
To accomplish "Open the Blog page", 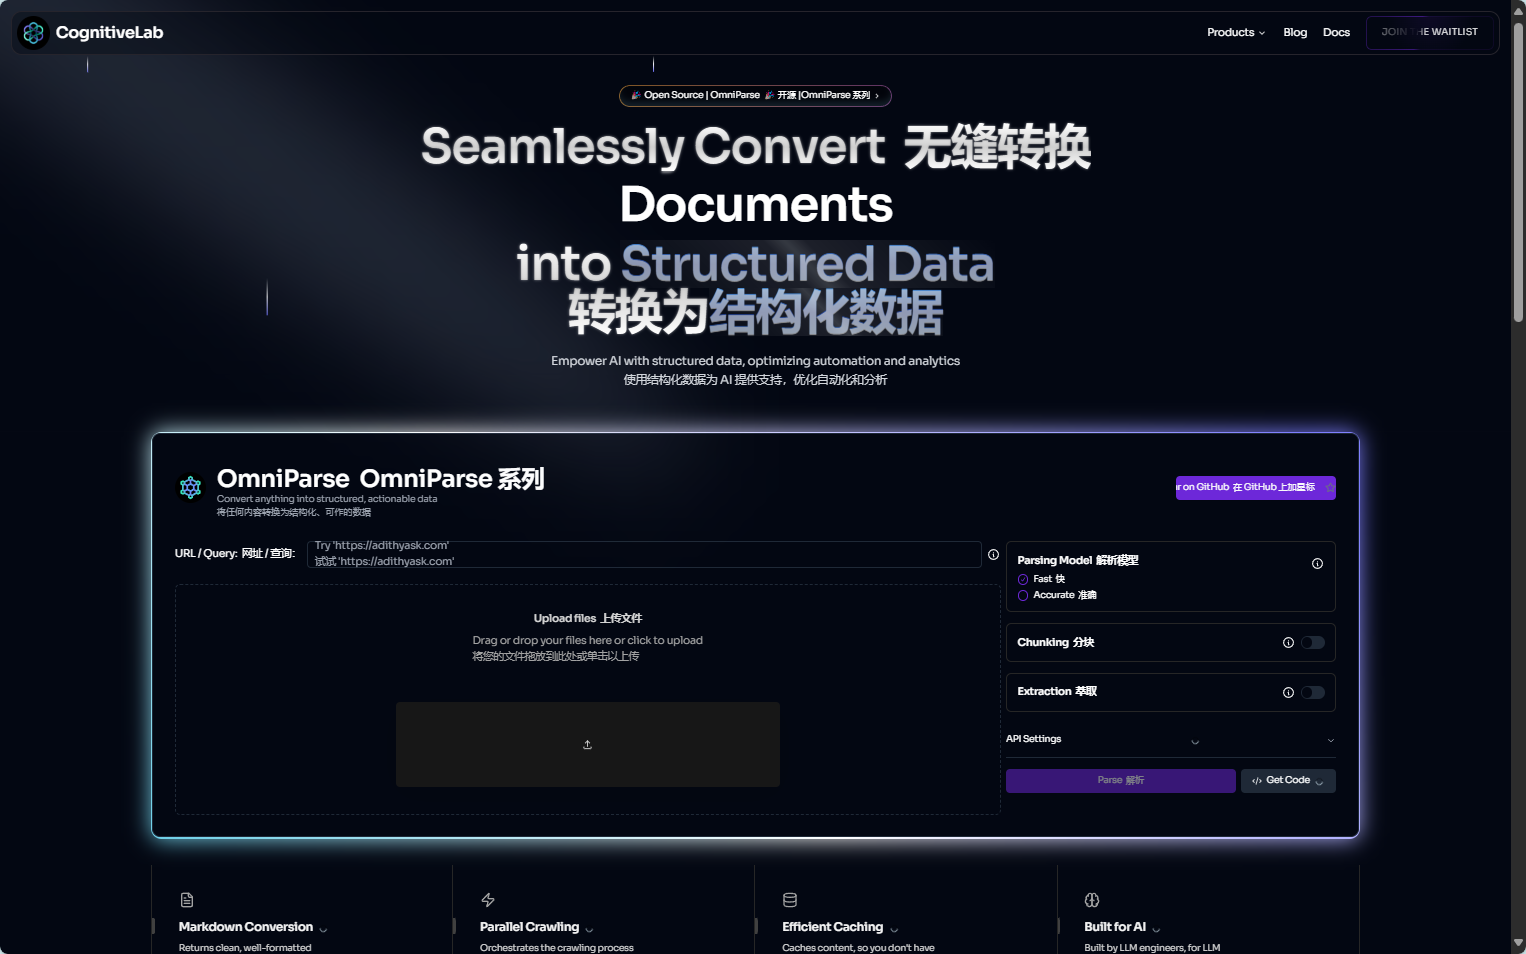I will tap(1295, 33).
